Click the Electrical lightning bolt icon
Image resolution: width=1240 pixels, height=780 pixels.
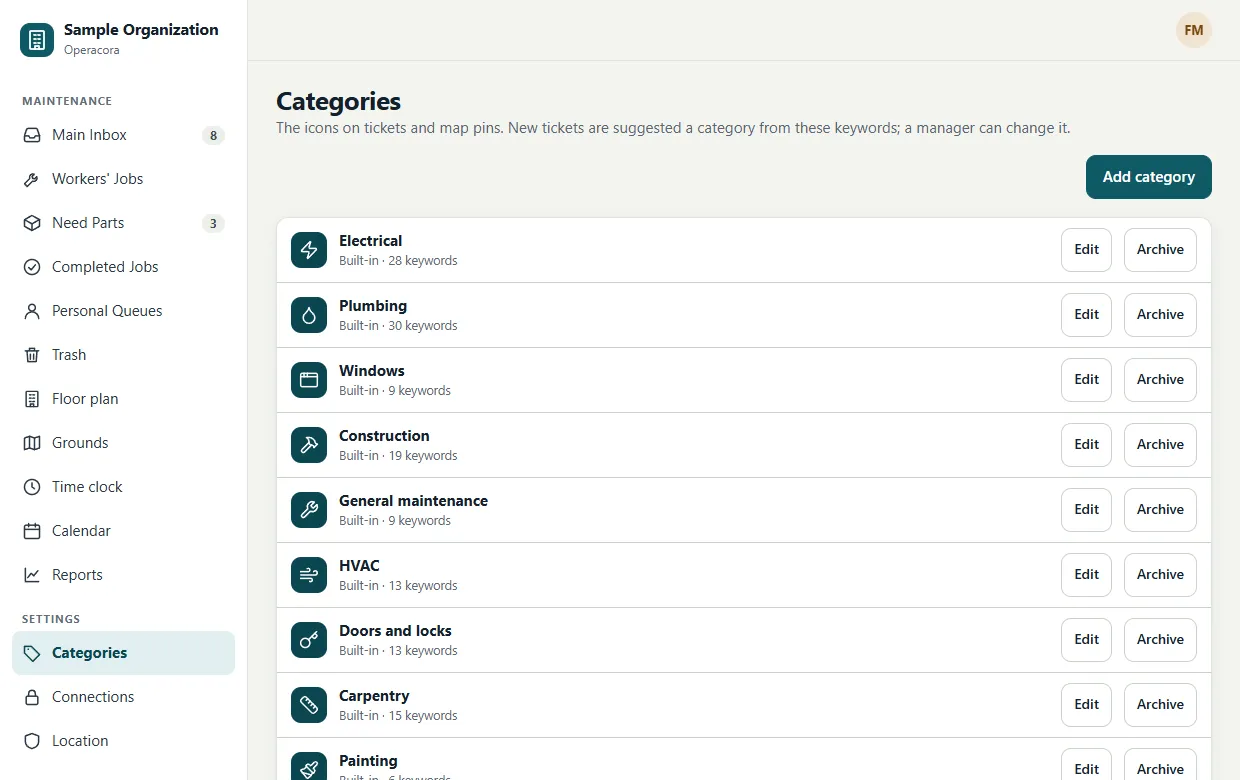[x=309, y=250]
